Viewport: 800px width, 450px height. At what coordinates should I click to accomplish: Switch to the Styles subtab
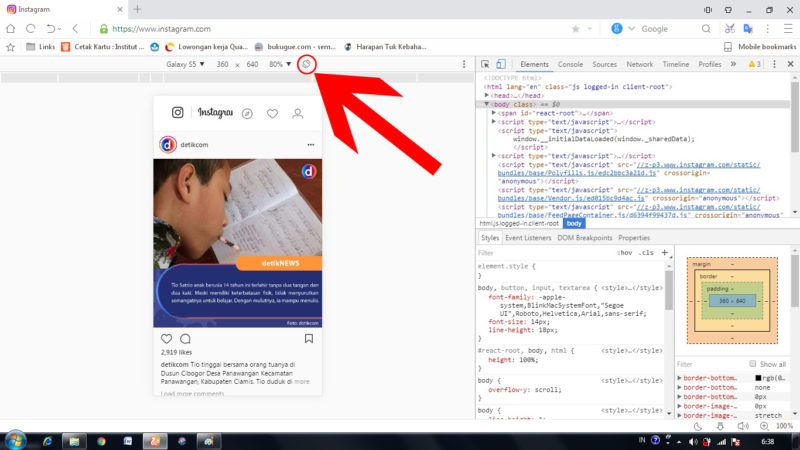[490, 238]
